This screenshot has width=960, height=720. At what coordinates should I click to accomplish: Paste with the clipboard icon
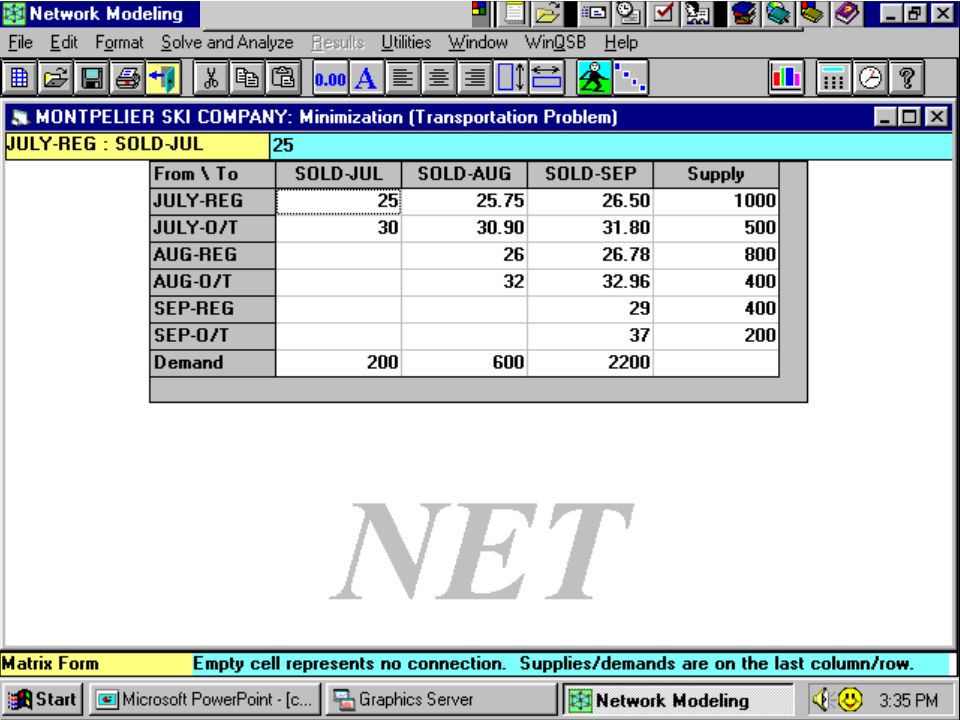coord(283,78)
